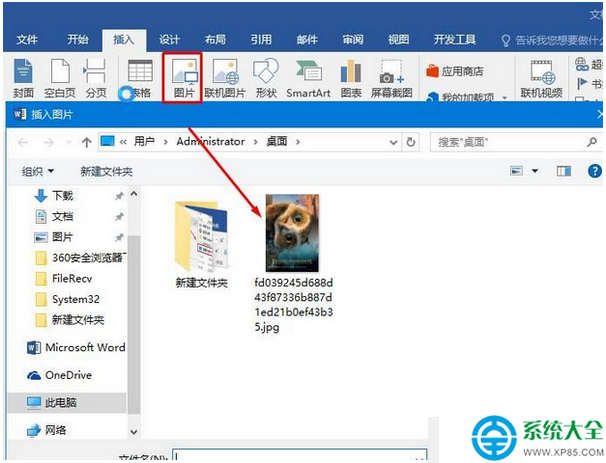Click the Tell Me search box
This screenshot has width=606, height=463.
point(552,40)
